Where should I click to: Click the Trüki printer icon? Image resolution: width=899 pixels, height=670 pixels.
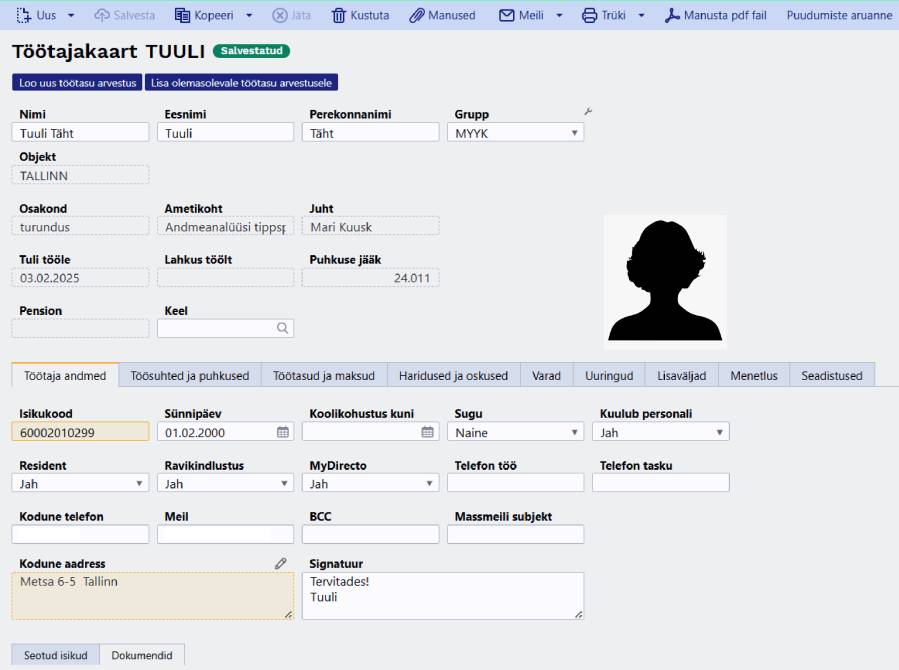point(590,16)
